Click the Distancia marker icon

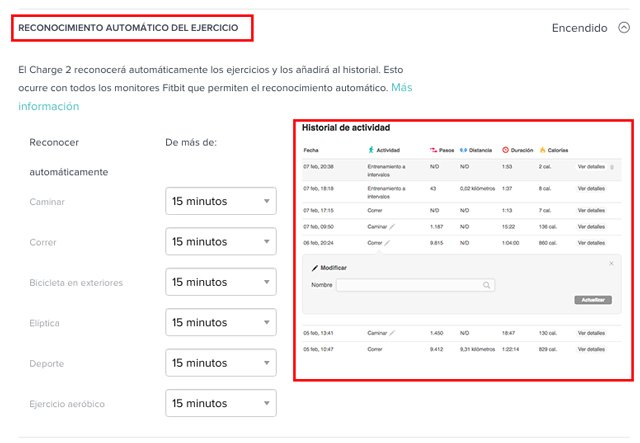tap(463, 150)
